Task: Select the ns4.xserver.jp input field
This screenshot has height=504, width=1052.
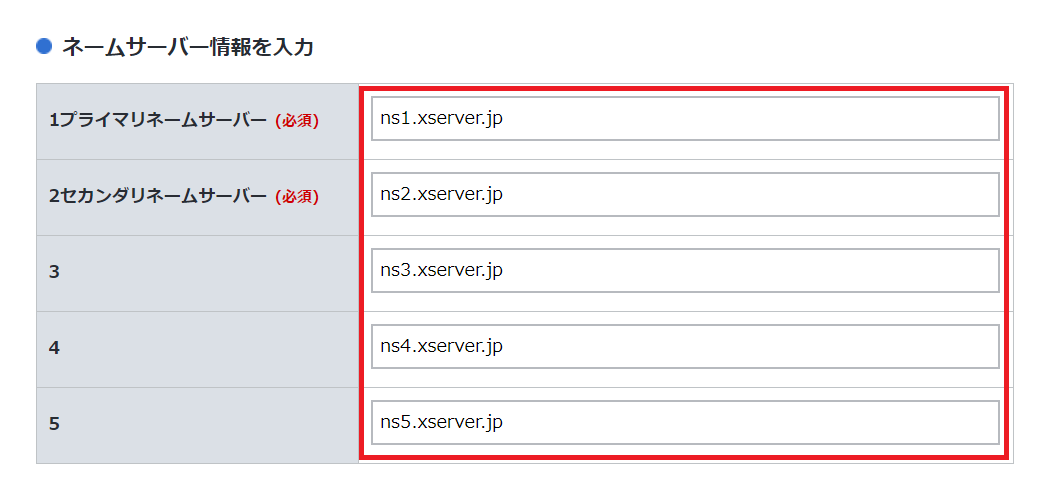Action: (x=685, y=346)
